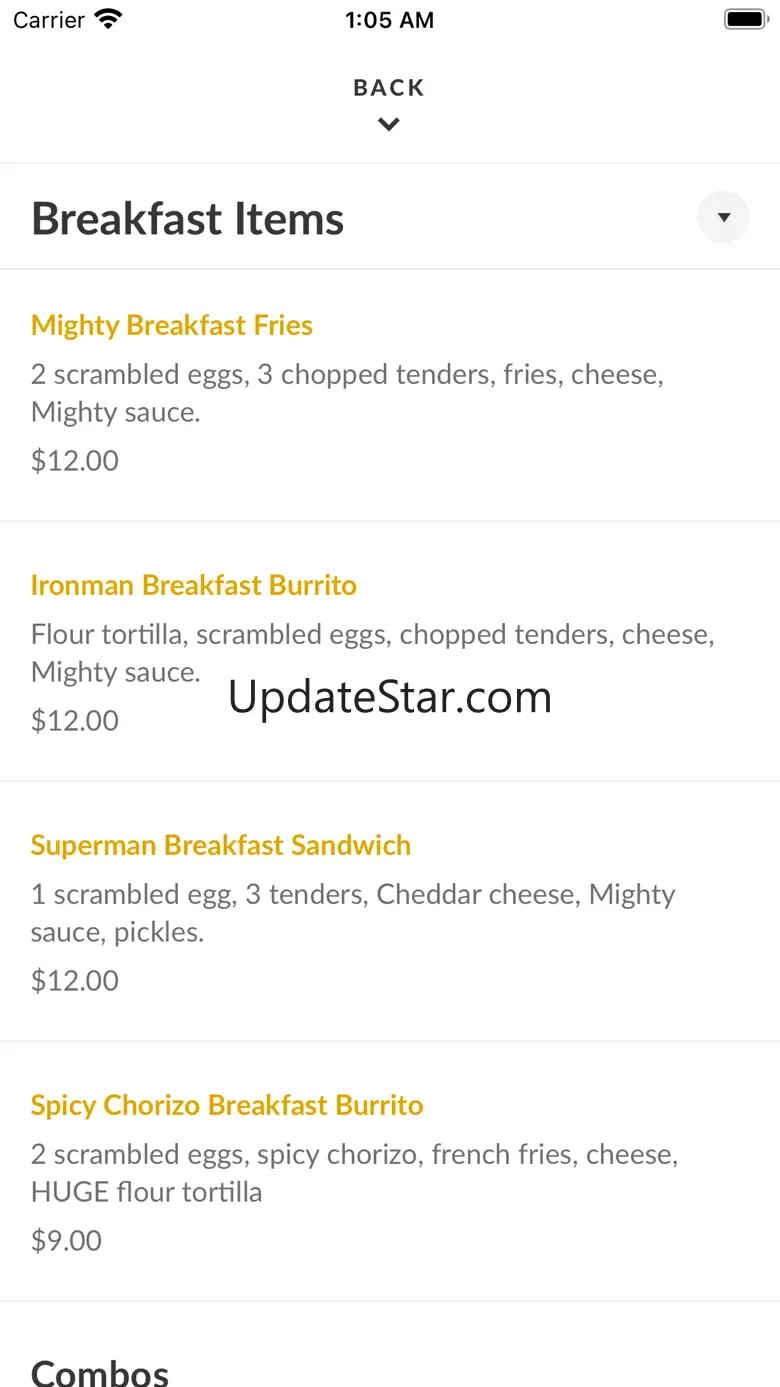Open Mighty Breakfast Fries item

coord(172,325)
